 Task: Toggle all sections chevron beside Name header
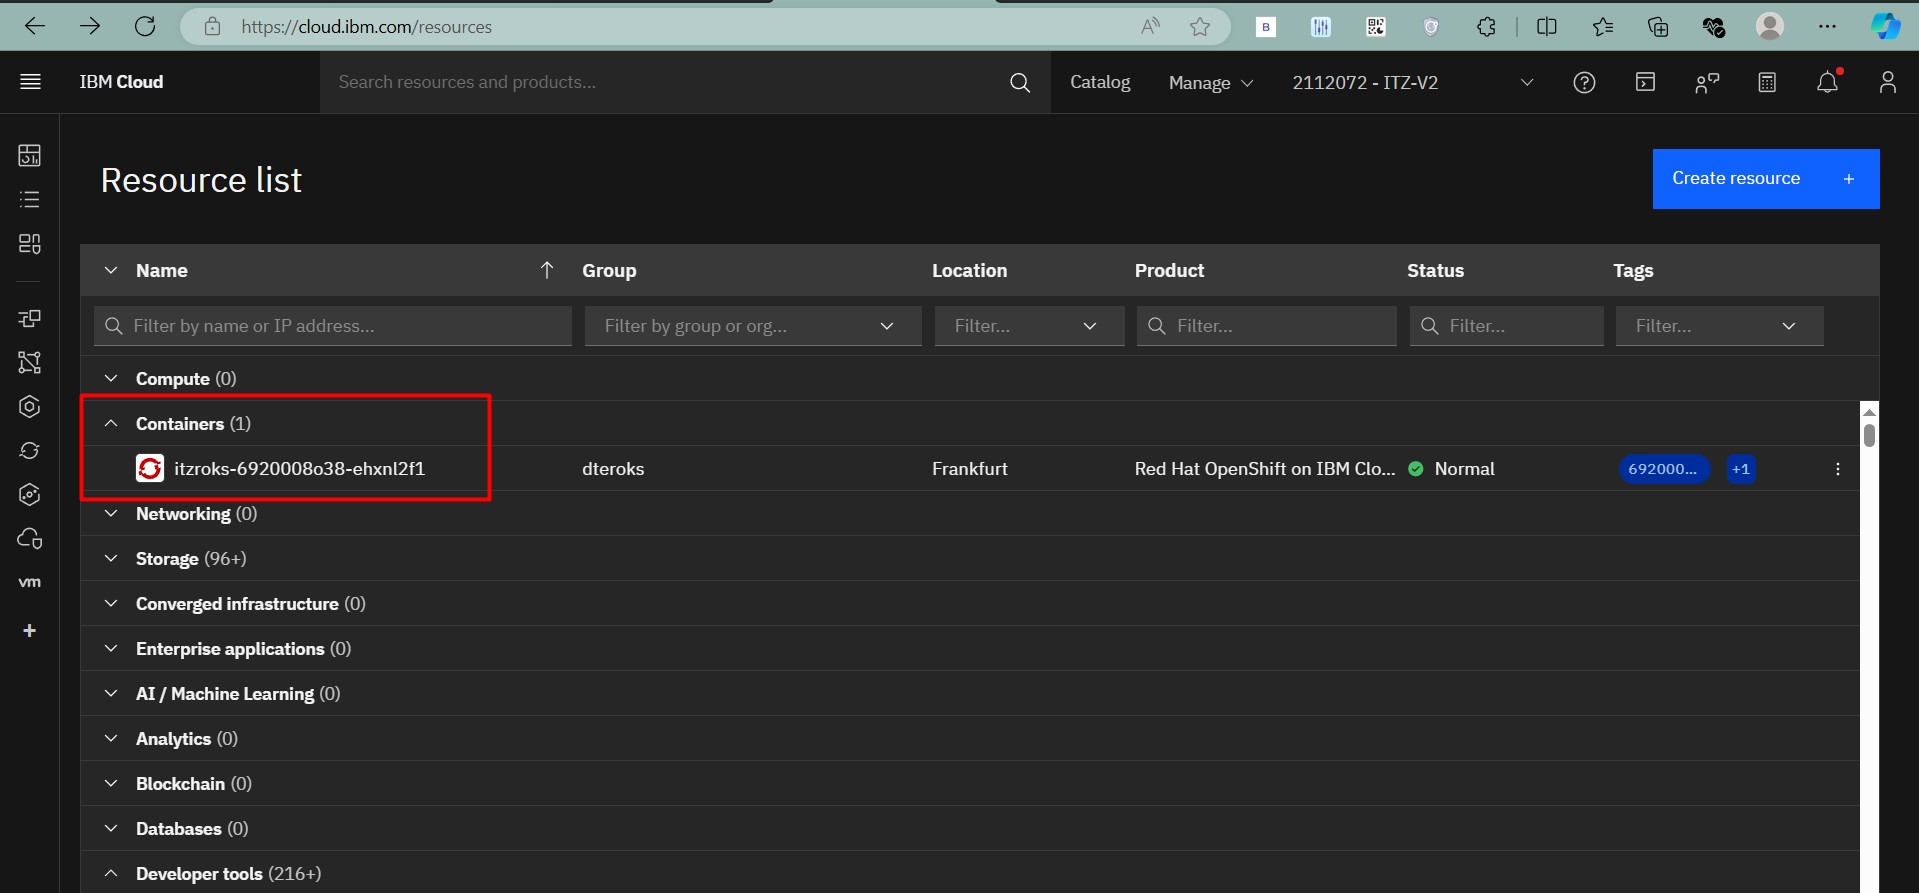(x=111, y=271)
